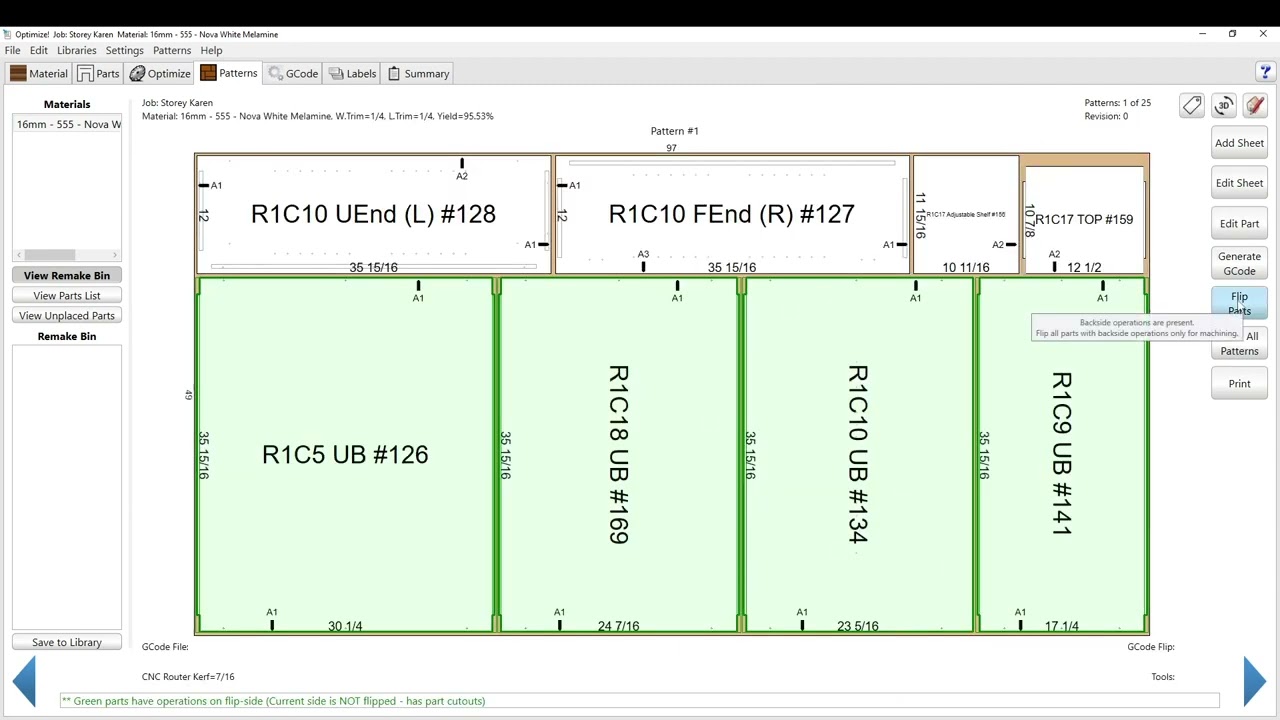Image resolution: width=1280 pixels, height=720 pixels.
Task: Select the 16mm Nova White material item
Action: pyautogui.click(x=68, y=124)
